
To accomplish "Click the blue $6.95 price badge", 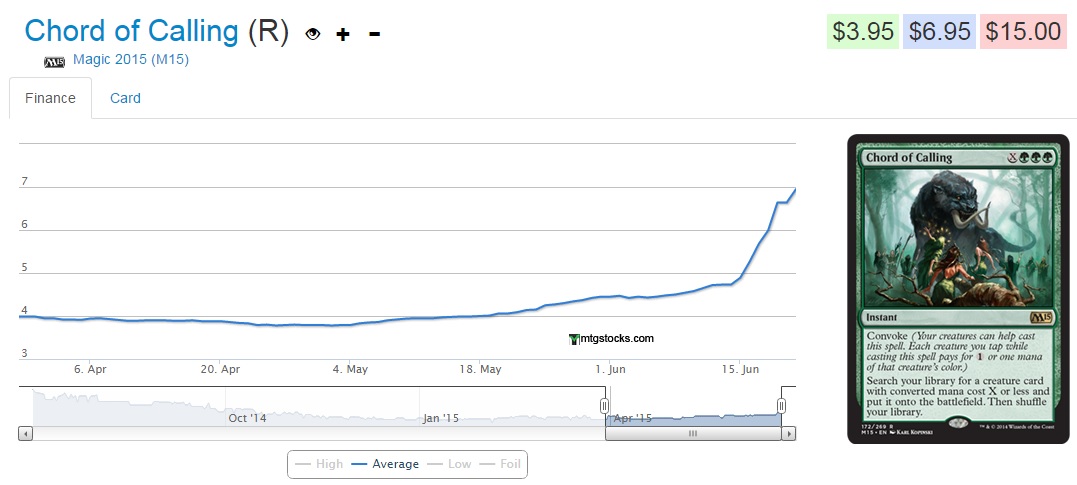I will pyautogui.click(x=939, y=31).
